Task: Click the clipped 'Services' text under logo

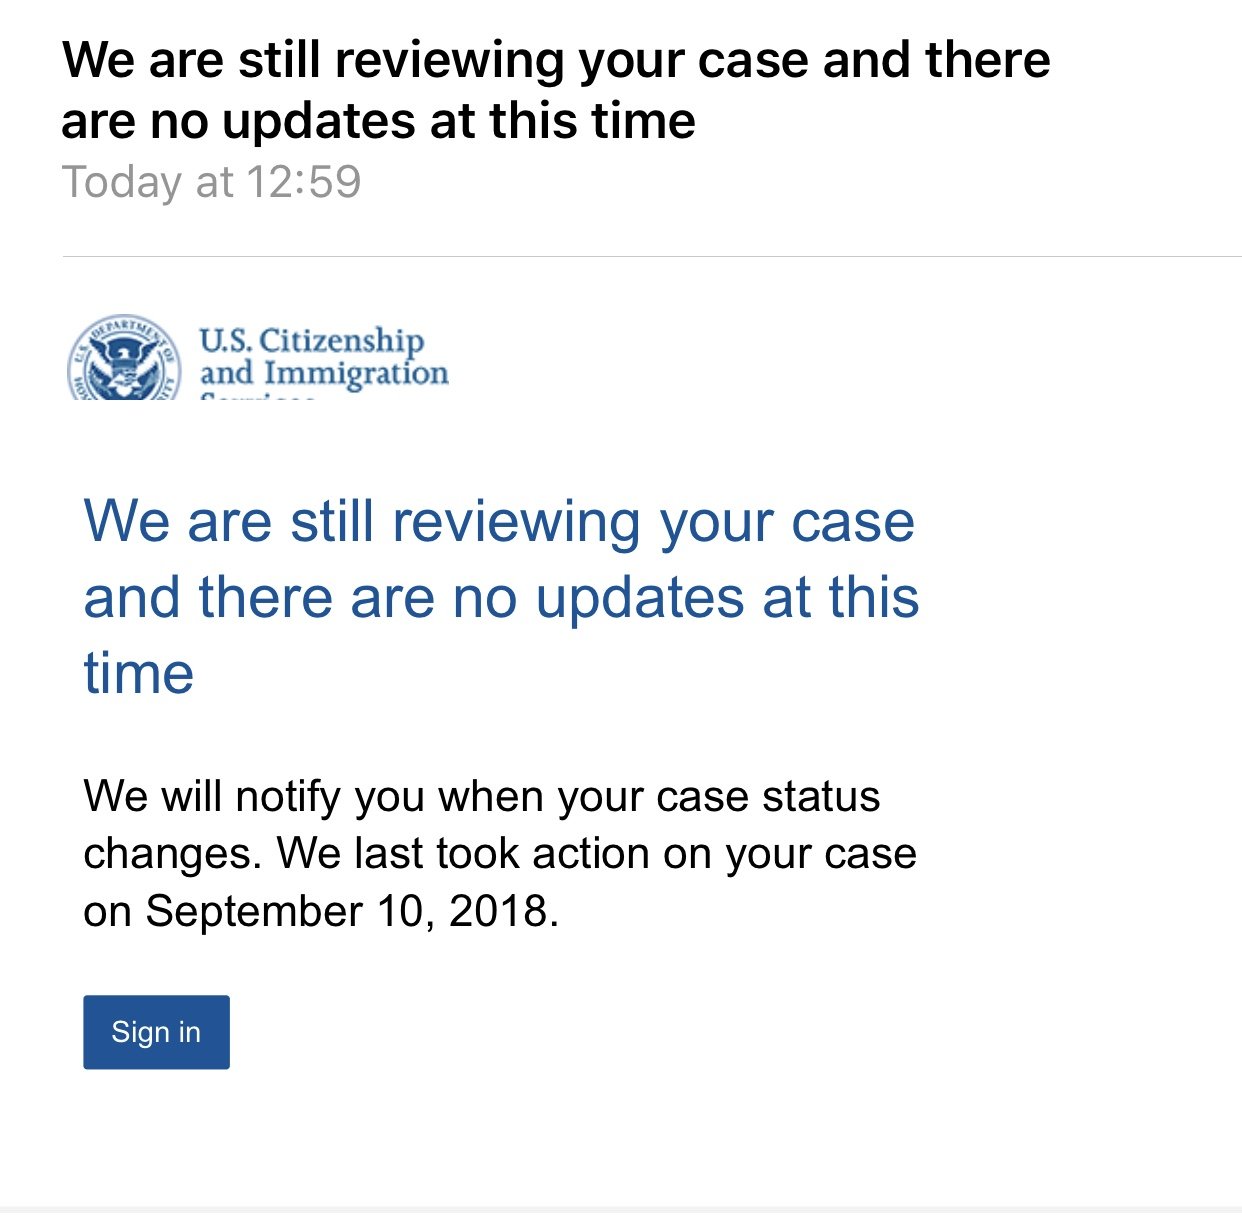Action: coord(258,397)
